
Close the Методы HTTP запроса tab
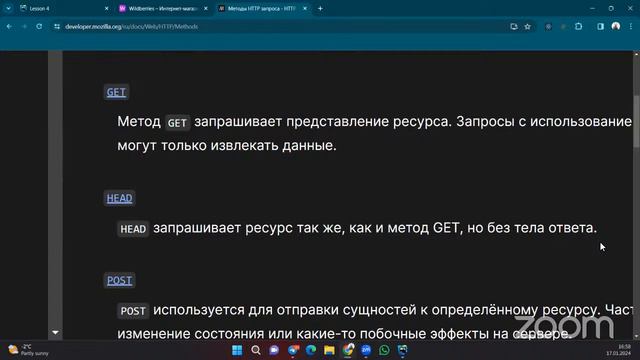tap(304, 8)
